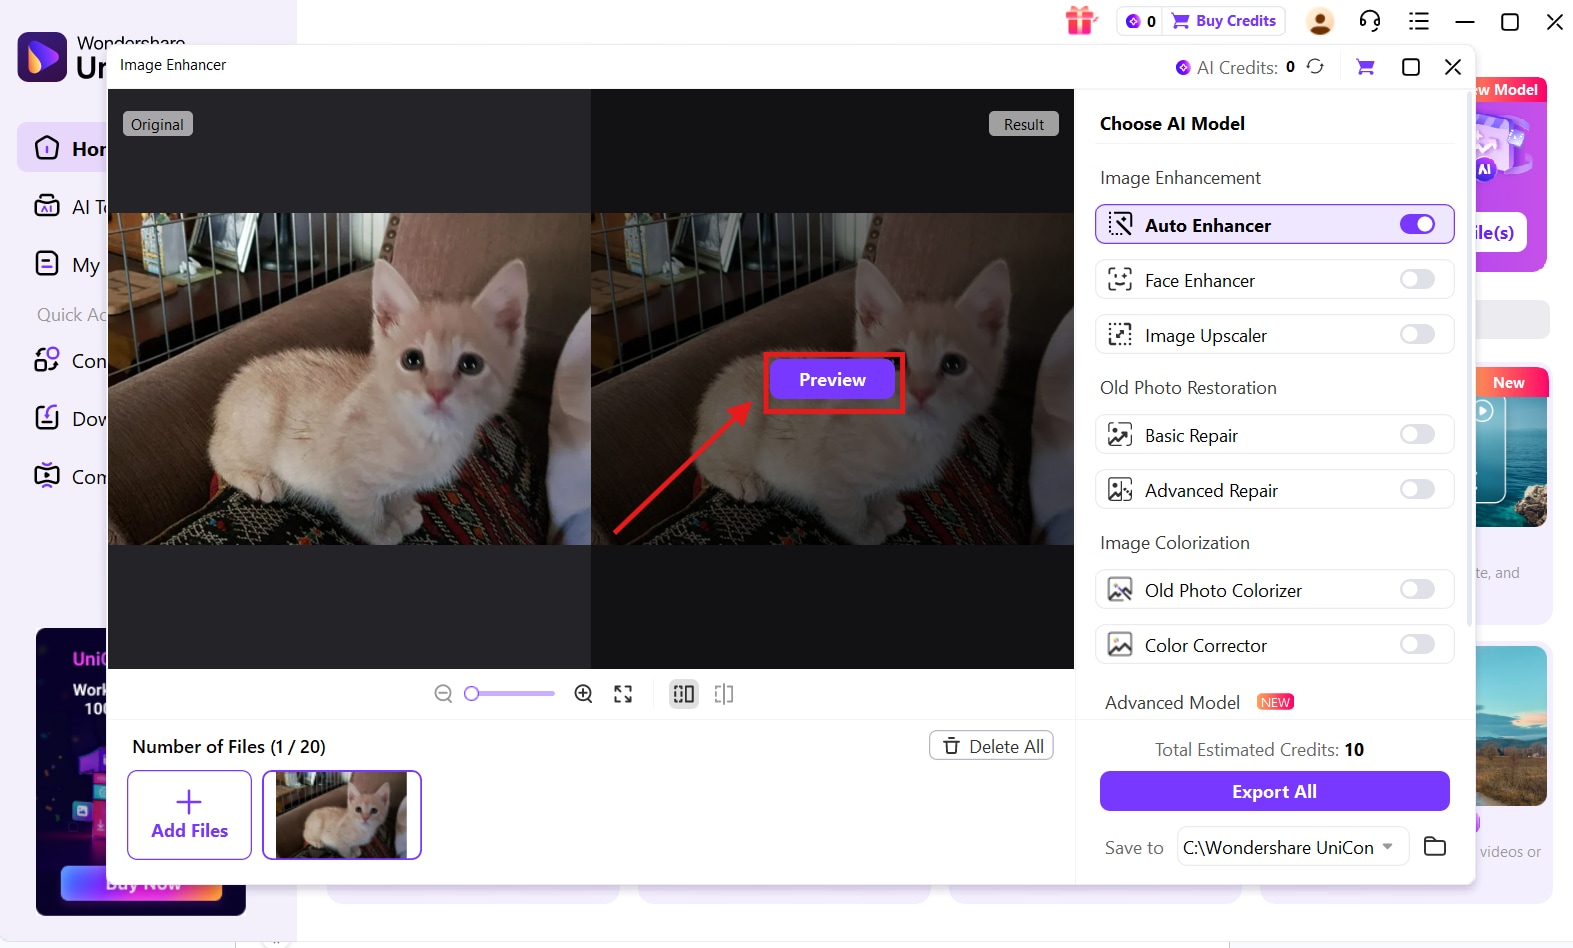Click the zoom out magnifier icon

(443, 694)
